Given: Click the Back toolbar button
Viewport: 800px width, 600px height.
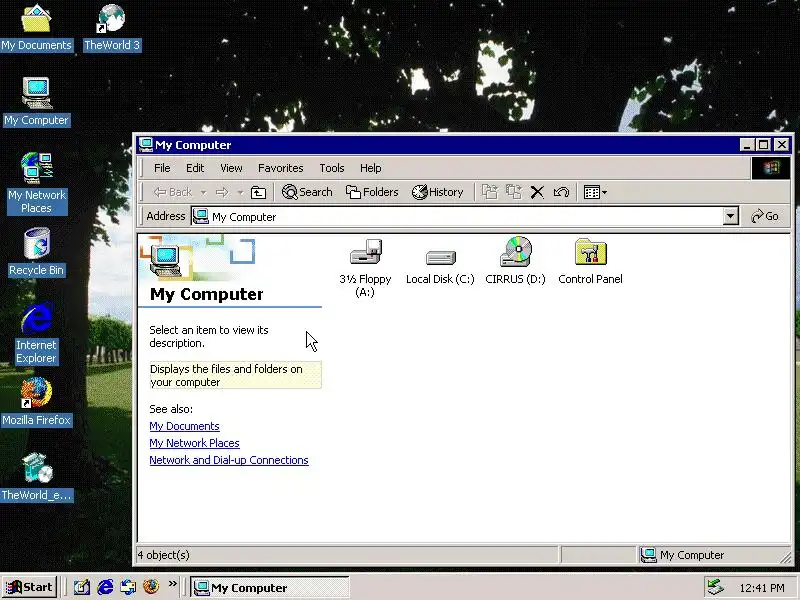Looking at the screenshot, I should click(173, 192).
